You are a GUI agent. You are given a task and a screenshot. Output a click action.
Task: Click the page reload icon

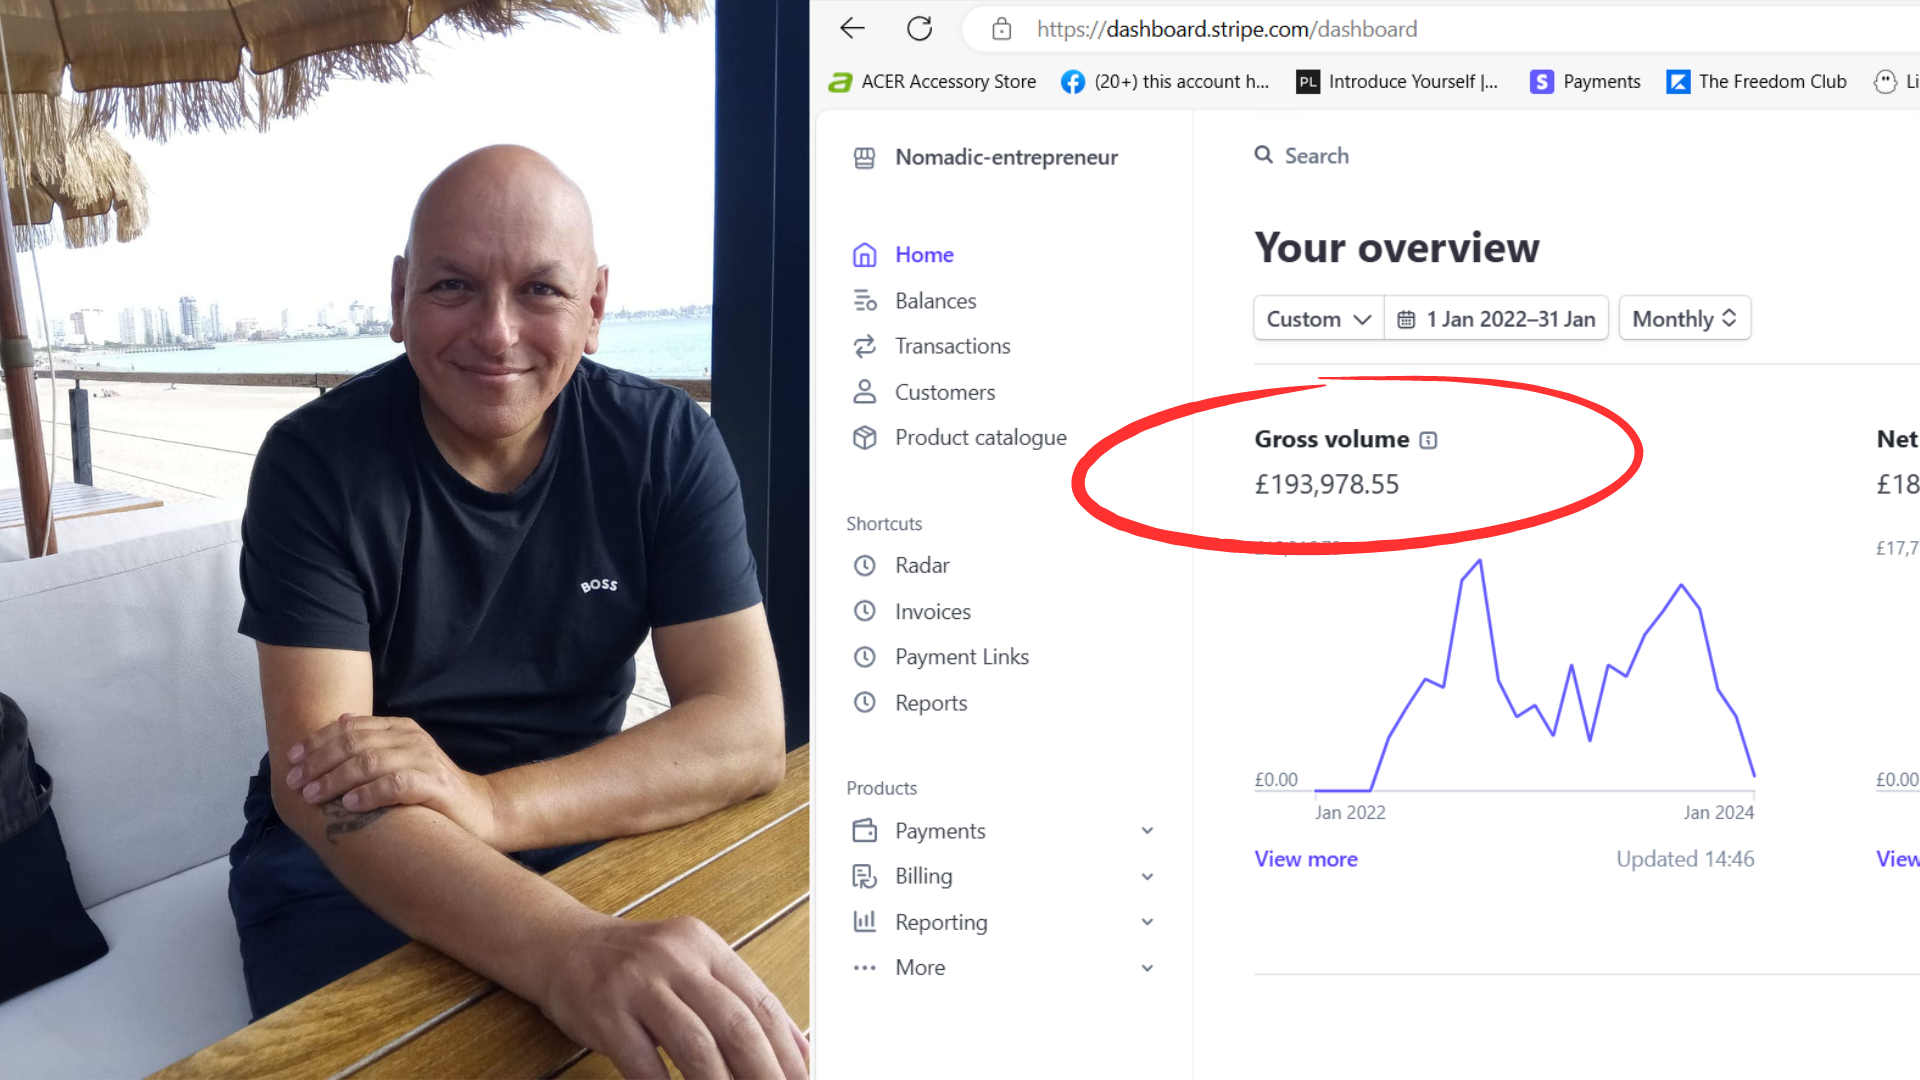(919, 29)
